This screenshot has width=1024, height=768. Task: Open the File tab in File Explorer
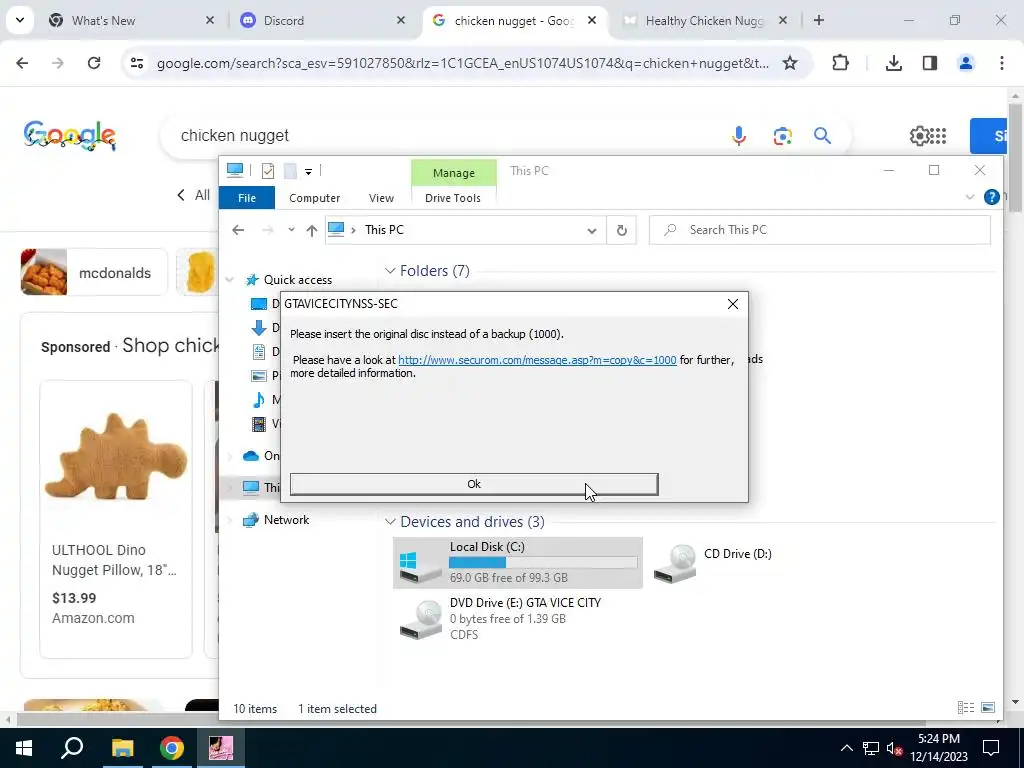click(x=247, y=198)
